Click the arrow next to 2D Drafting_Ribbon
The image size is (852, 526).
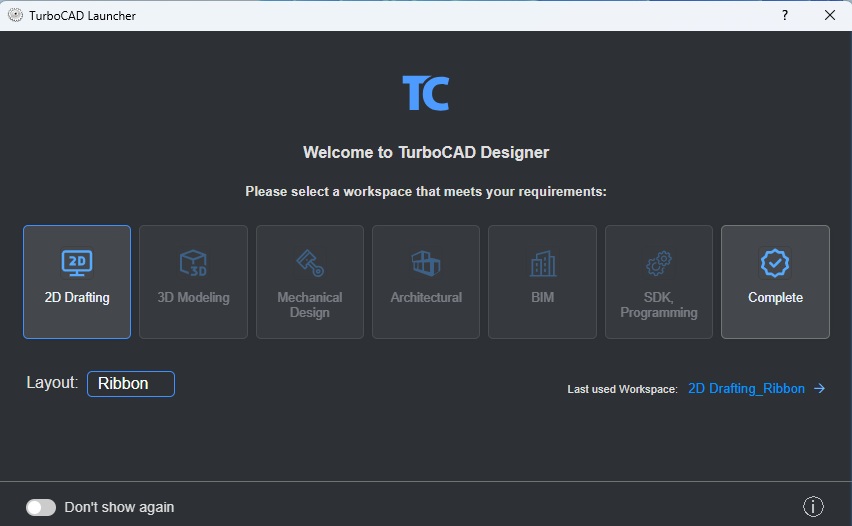click(x=819, y=389)
